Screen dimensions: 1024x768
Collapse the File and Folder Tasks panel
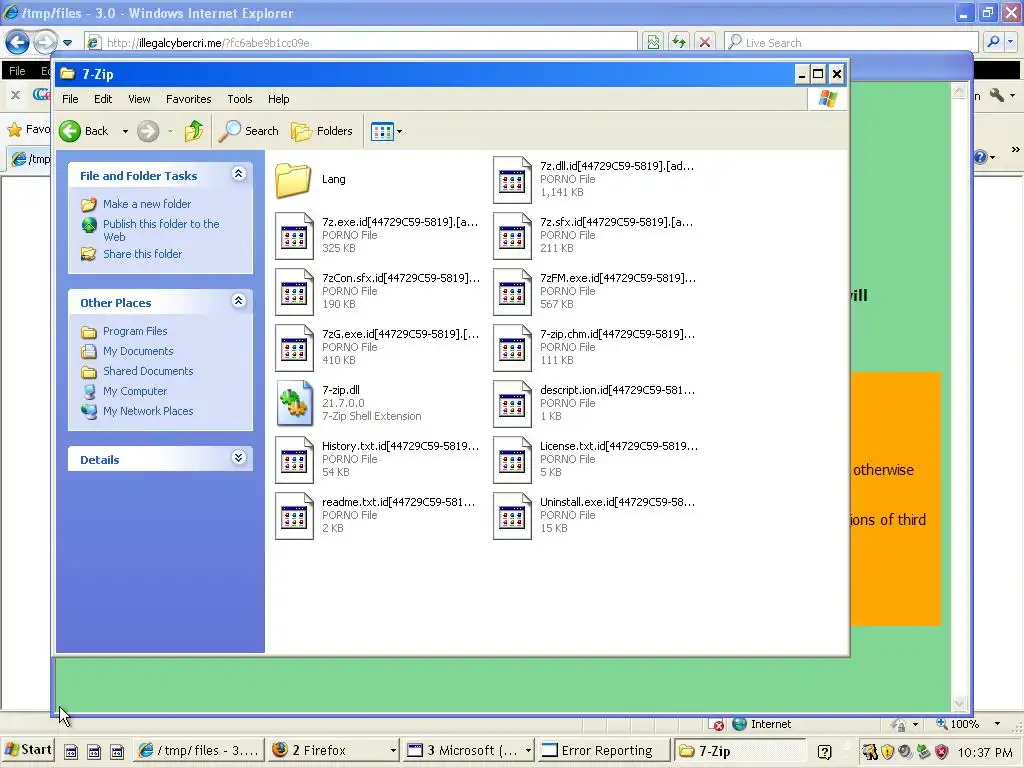[238, 174]
